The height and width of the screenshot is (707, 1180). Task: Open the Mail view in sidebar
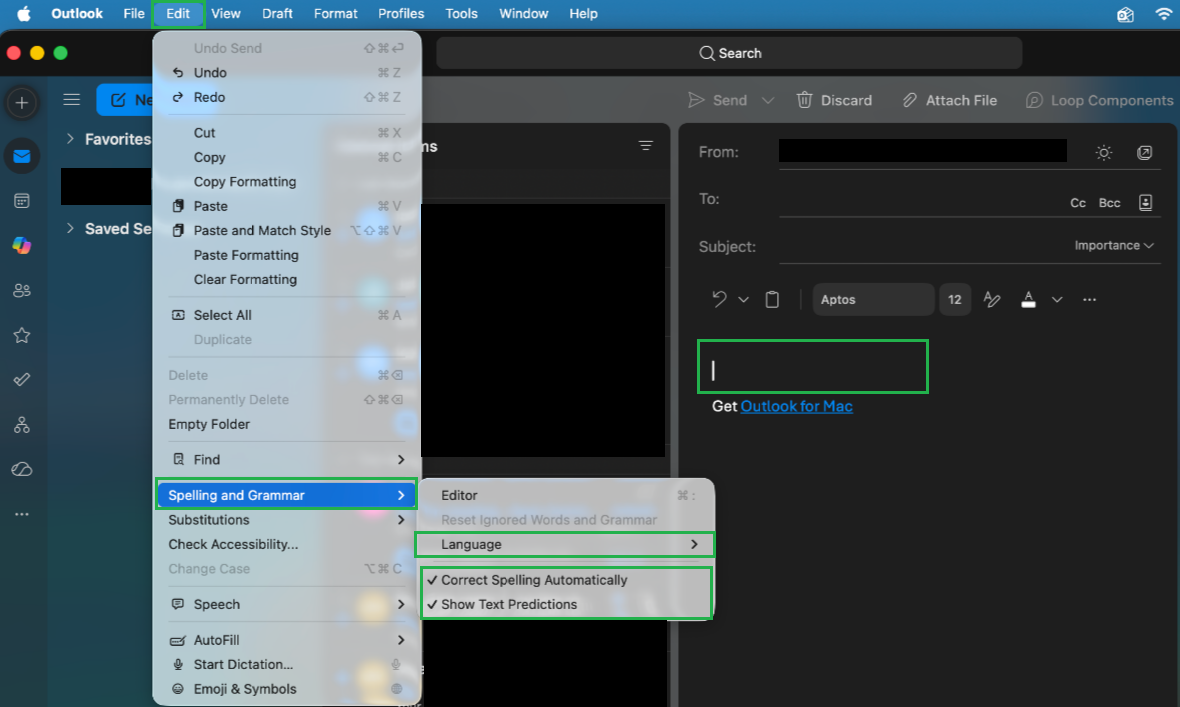click(22, 157)
